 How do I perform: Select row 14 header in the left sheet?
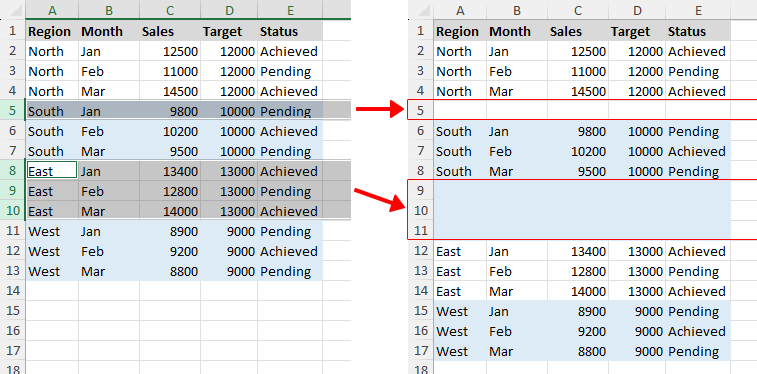click(13, 291)
